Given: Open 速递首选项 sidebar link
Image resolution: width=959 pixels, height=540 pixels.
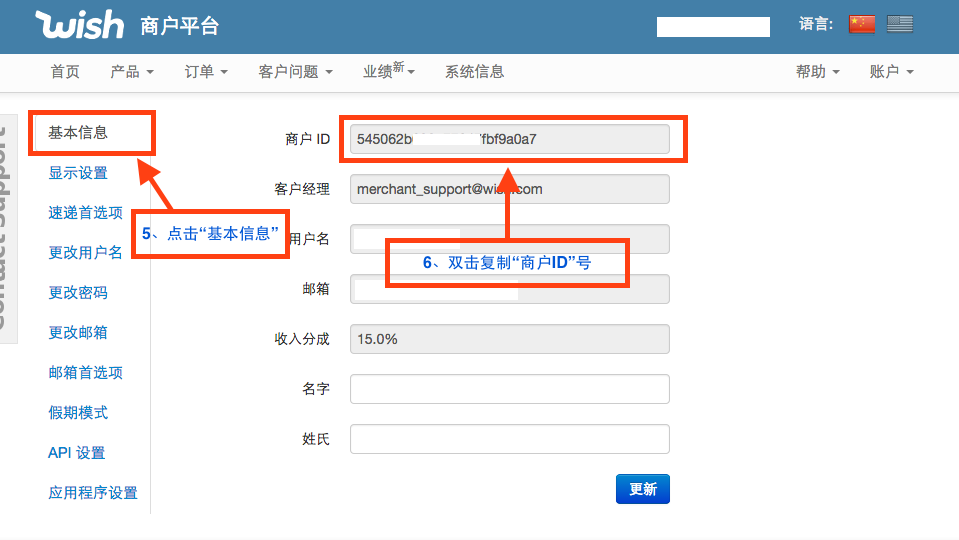Looking at the screenshot, I should pos(86,212).
